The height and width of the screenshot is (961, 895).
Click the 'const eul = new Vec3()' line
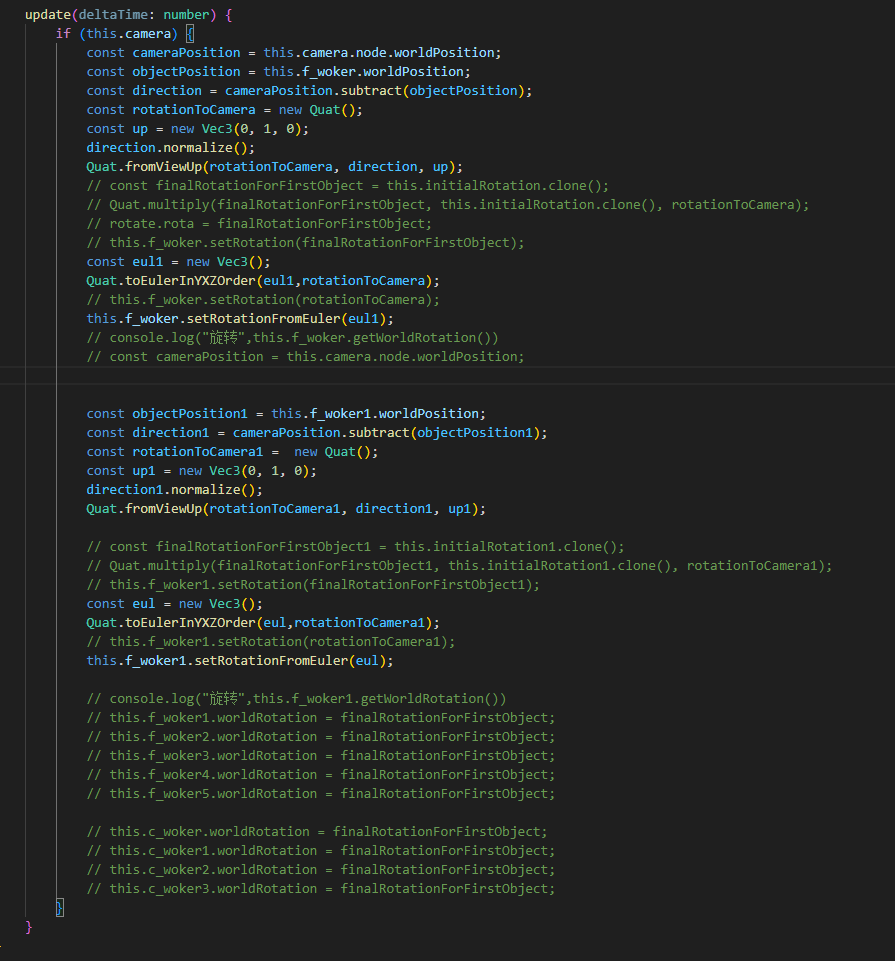tap(174, 604)
